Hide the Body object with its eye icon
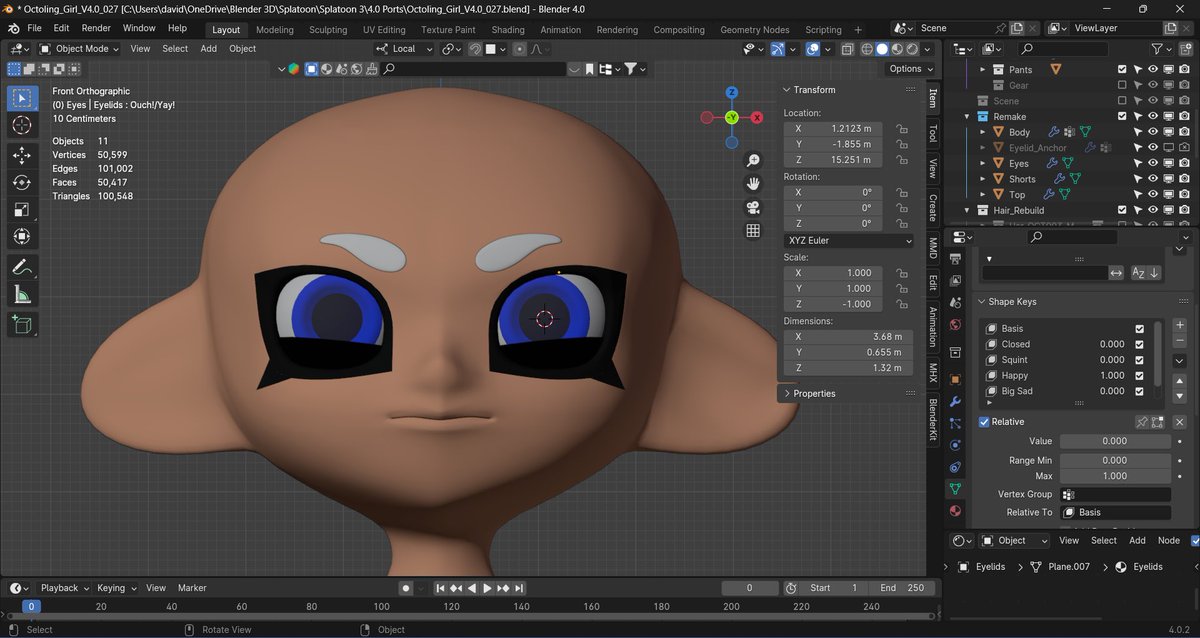Image resolution: width=1200 pixels, height=638 pixels. tap(1152, 132)
